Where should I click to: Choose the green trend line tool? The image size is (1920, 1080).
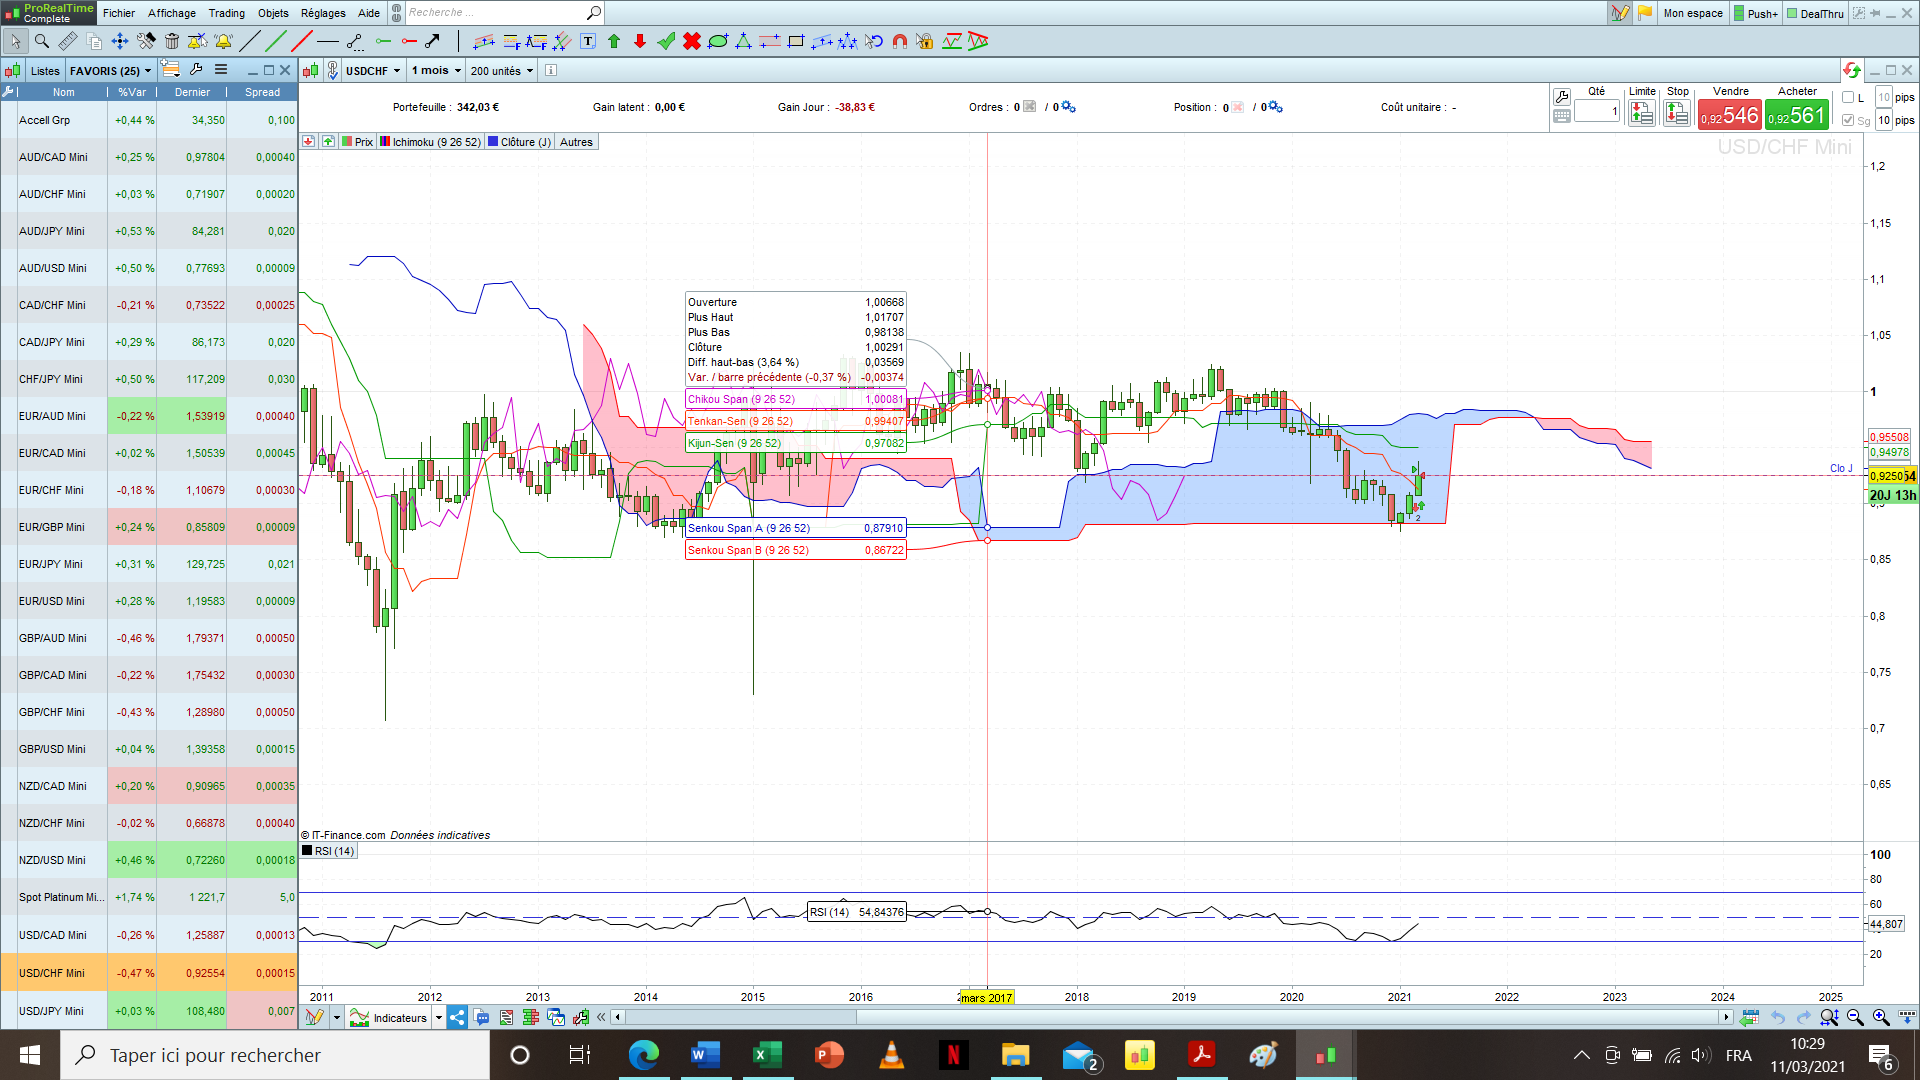(x=276, y=41)
